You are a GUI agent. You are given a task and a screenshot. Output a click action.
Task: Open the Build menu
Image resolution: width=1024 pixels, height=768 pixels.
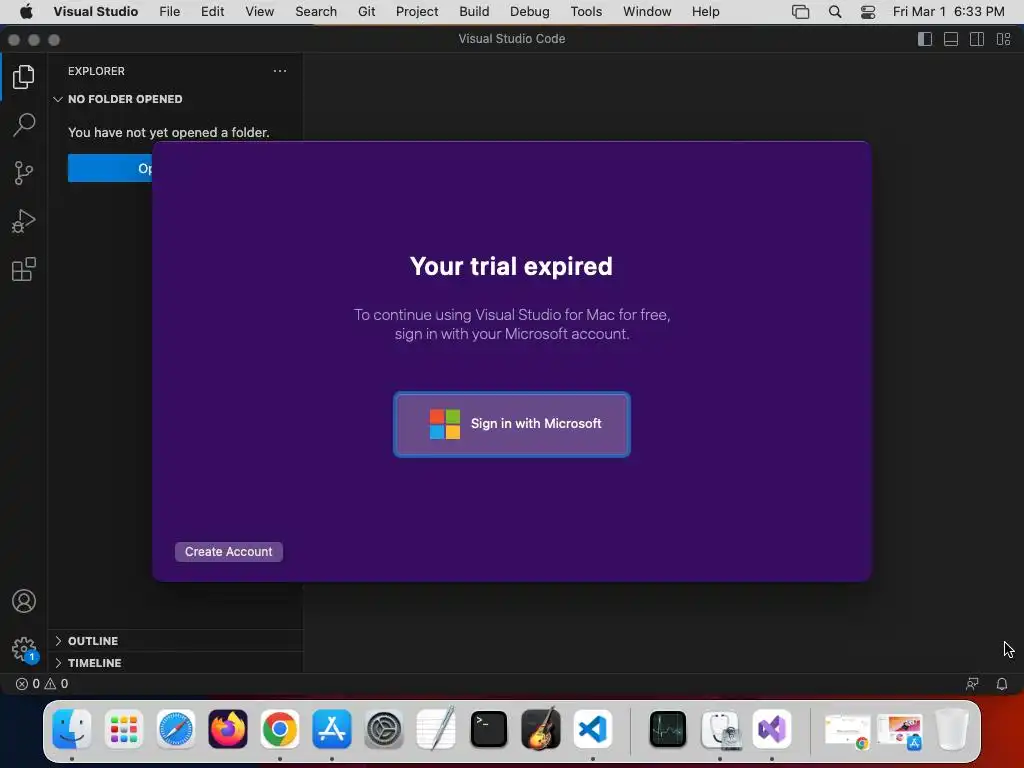point(474,12)
